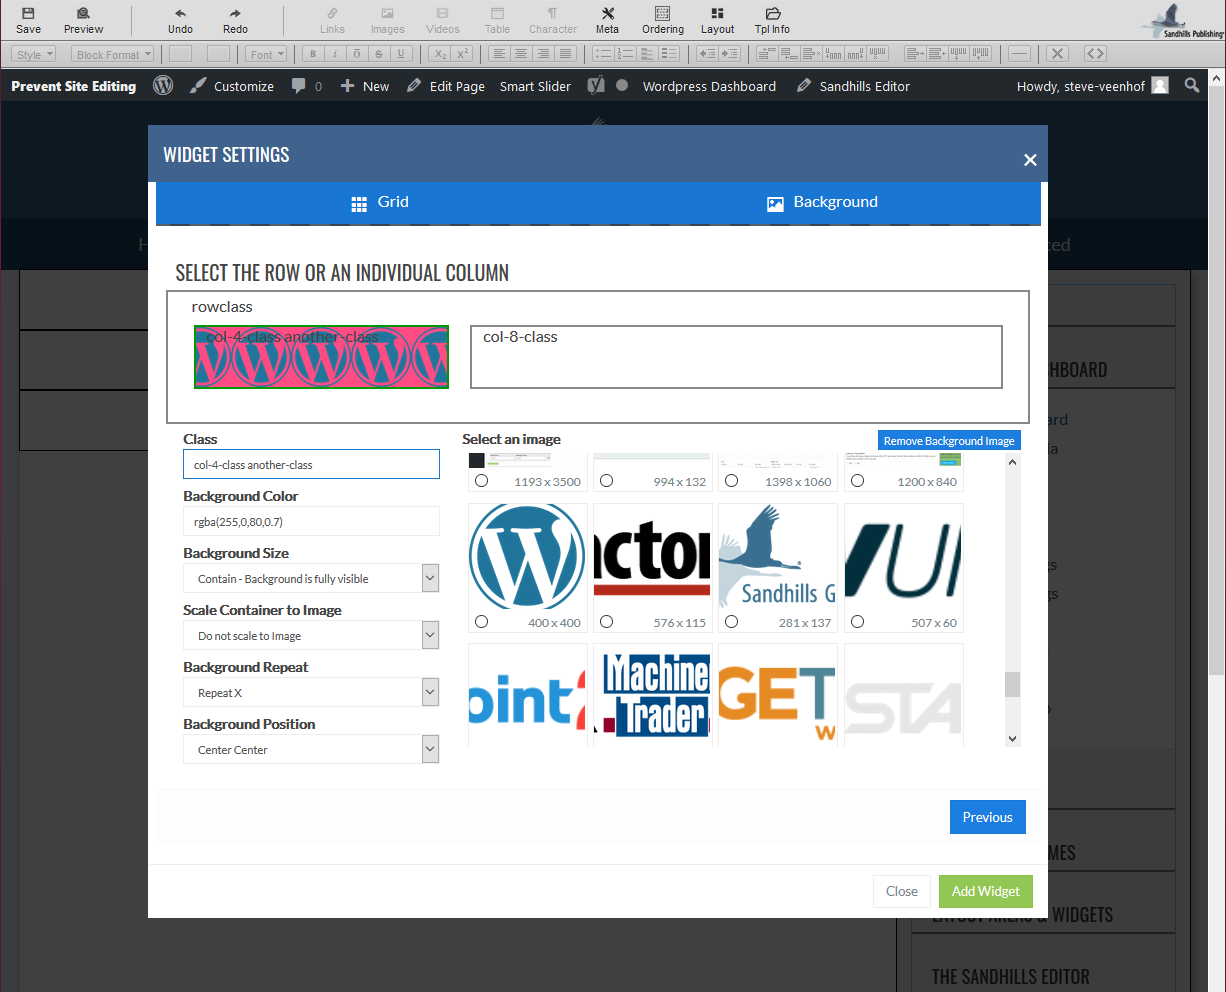This screenshot has height=992, width=1226.
Task: Open the Background Position dropdown
Action: pyautogui.click(x=311, y=749)
